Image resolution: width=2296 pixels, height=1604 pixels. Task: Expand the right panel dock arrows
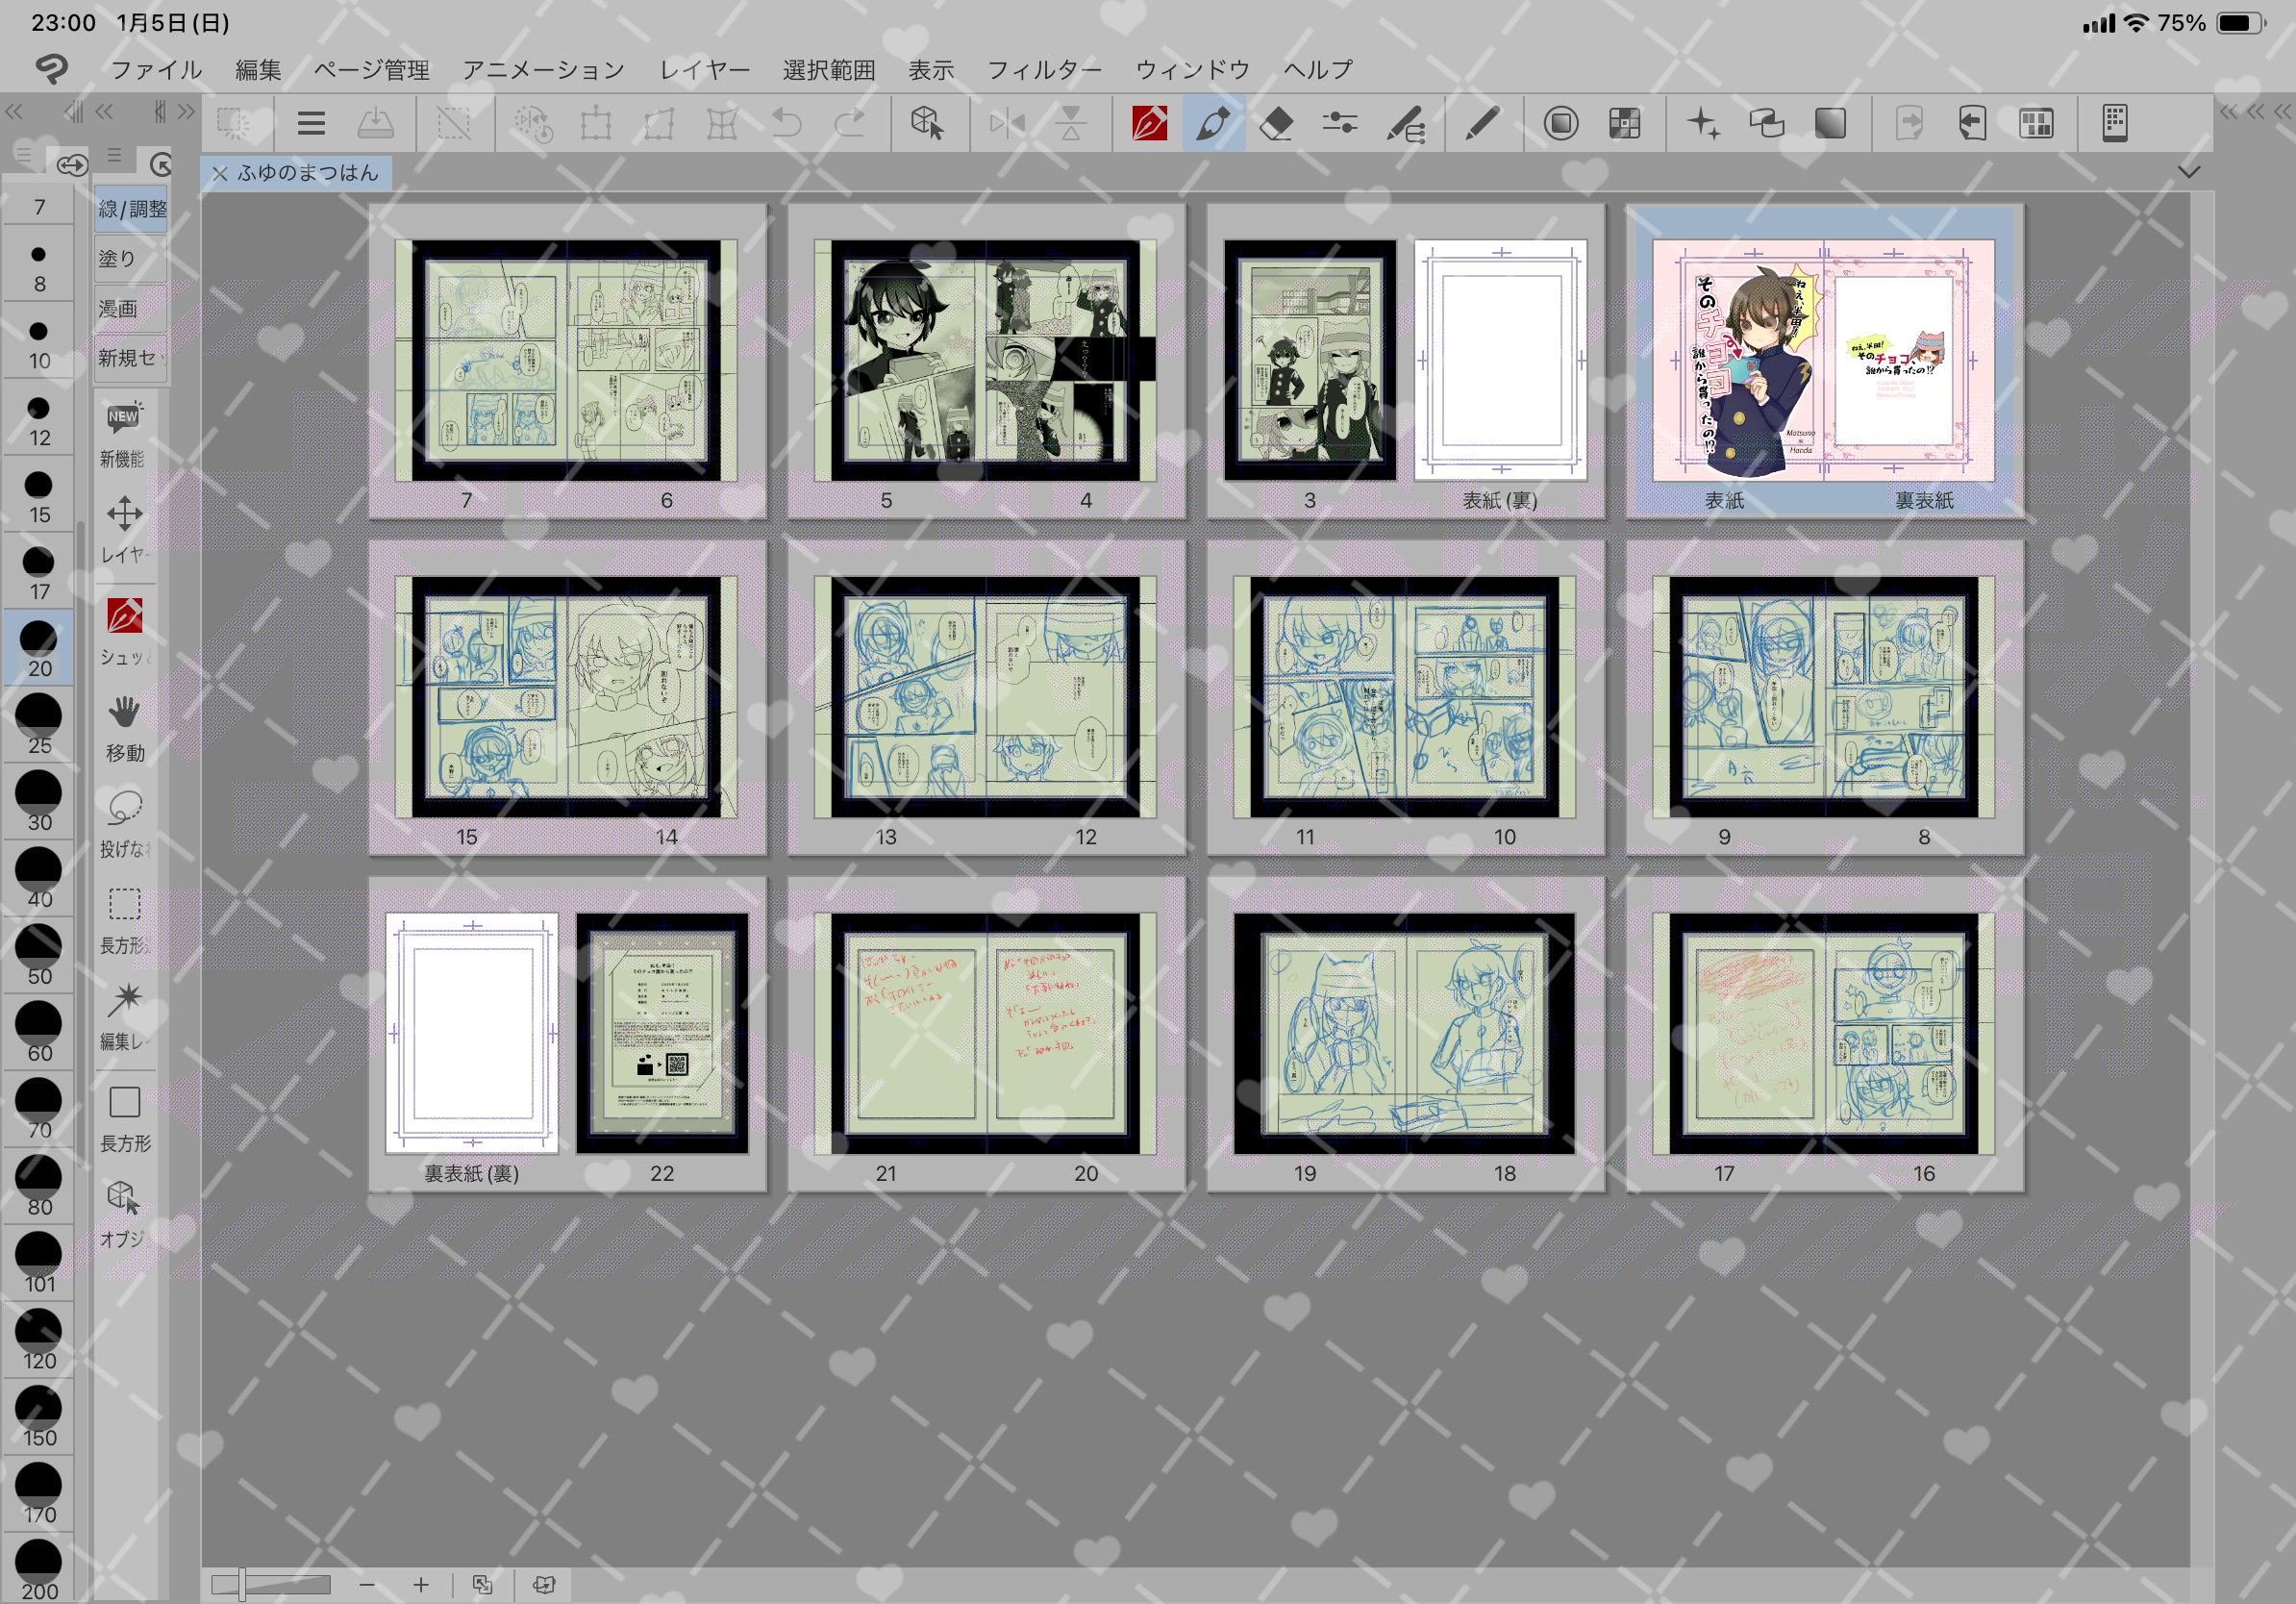(x=2255, y=112)
